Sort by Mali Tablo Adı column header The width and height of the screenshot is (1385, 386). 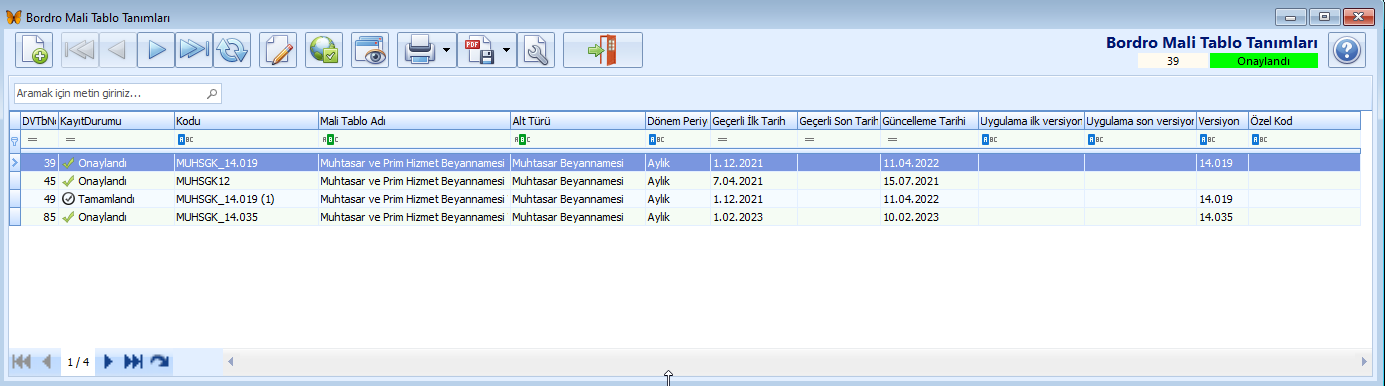413,121
